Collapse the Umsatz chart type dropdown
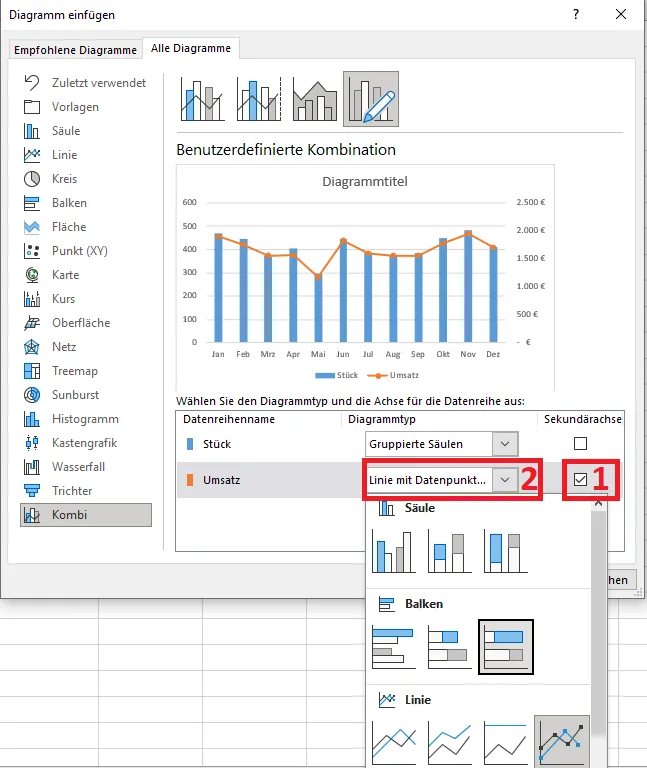 point(505,480)
